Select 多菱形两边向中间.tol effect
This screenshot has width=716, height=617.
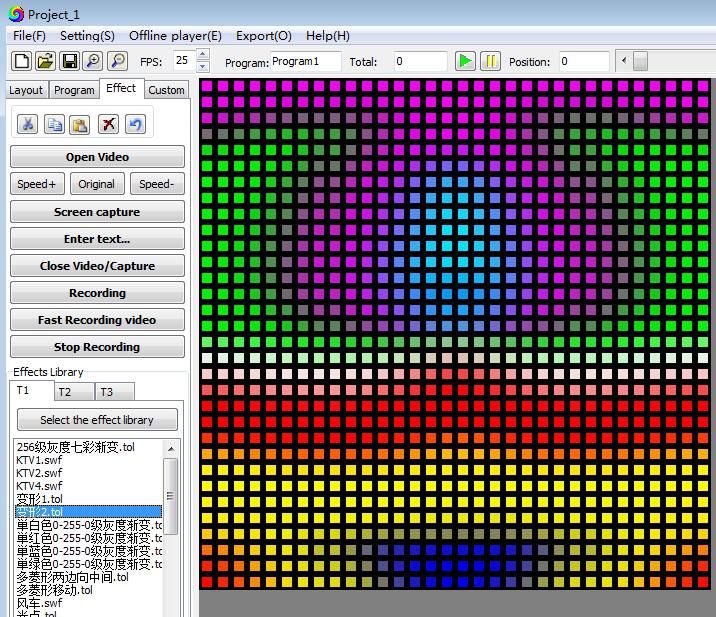89,577
